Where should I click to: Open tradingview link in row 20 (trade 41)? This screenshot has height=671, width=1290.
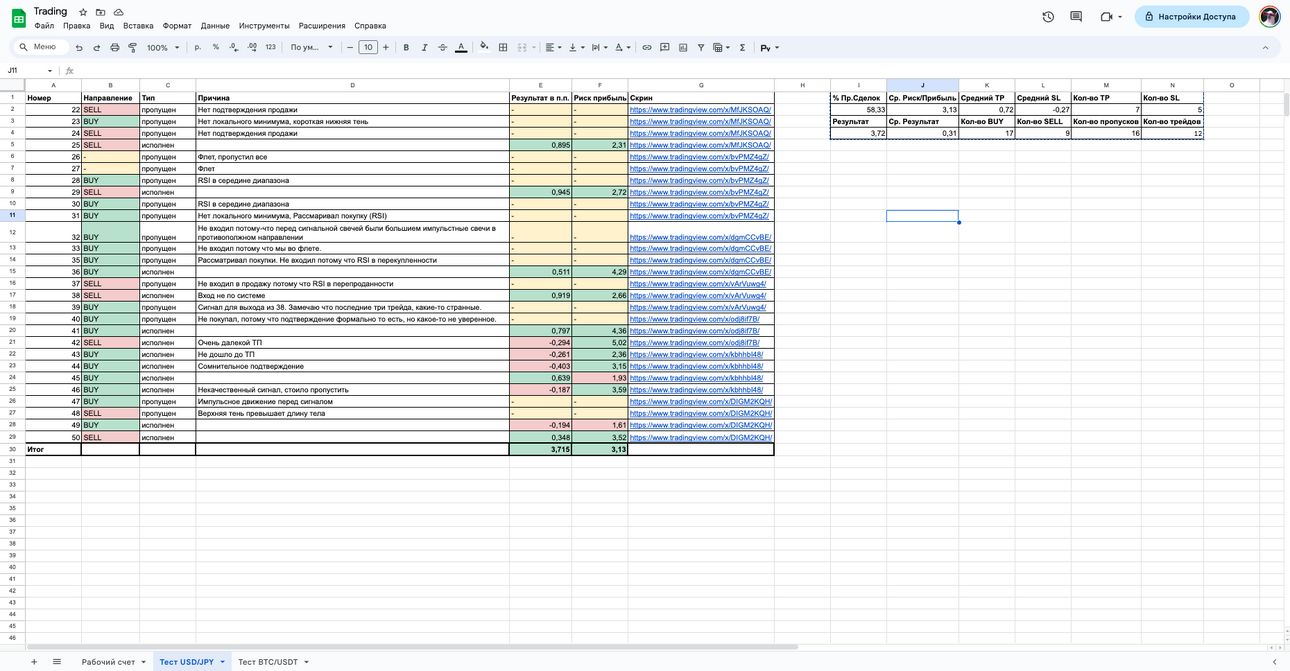(x=694, y=331)
